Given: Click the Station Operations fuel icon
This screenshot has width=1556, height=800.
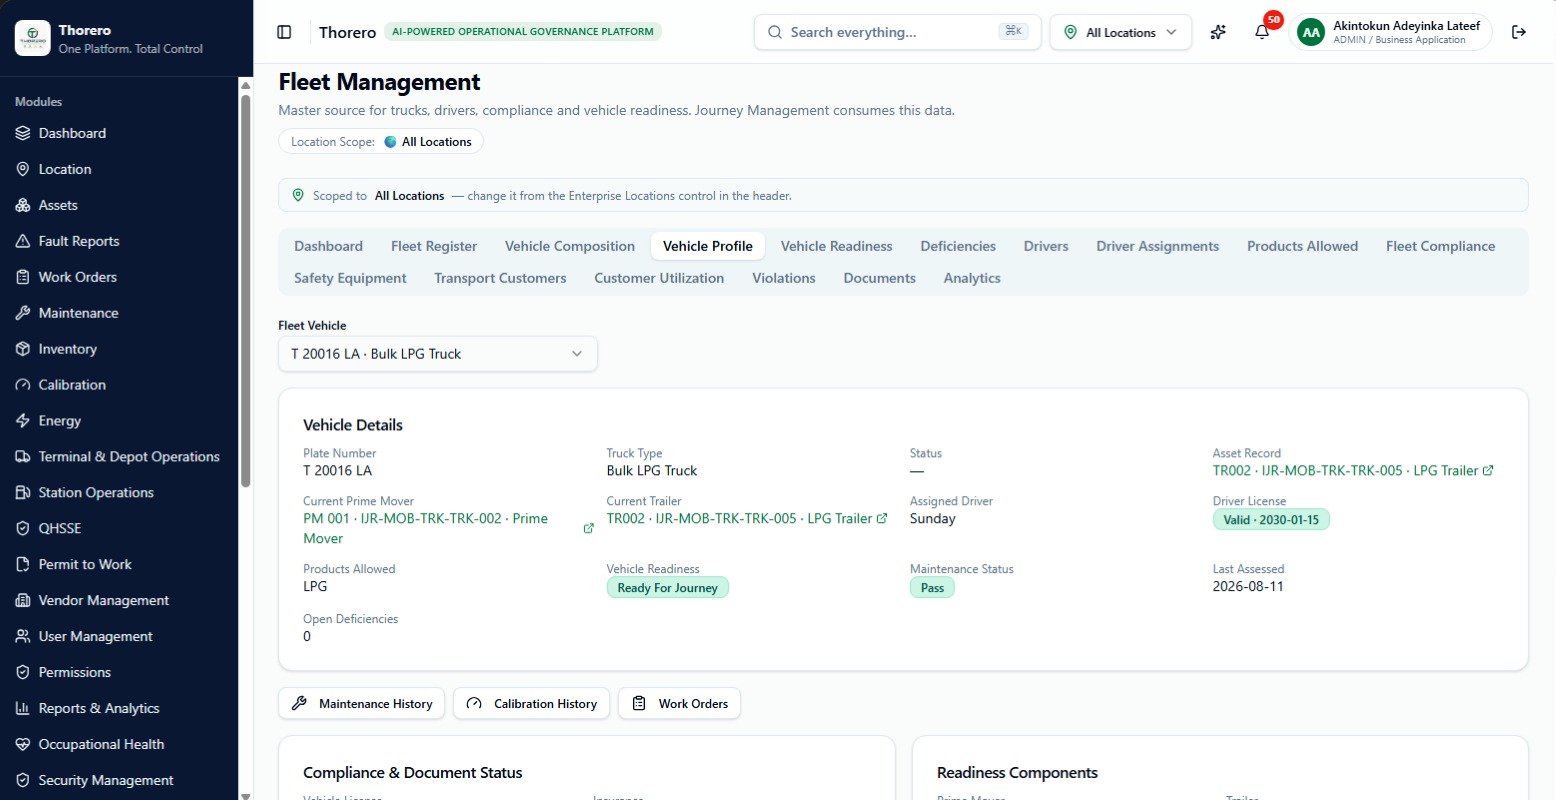Looking at the screenshot, I should [23, 493].
